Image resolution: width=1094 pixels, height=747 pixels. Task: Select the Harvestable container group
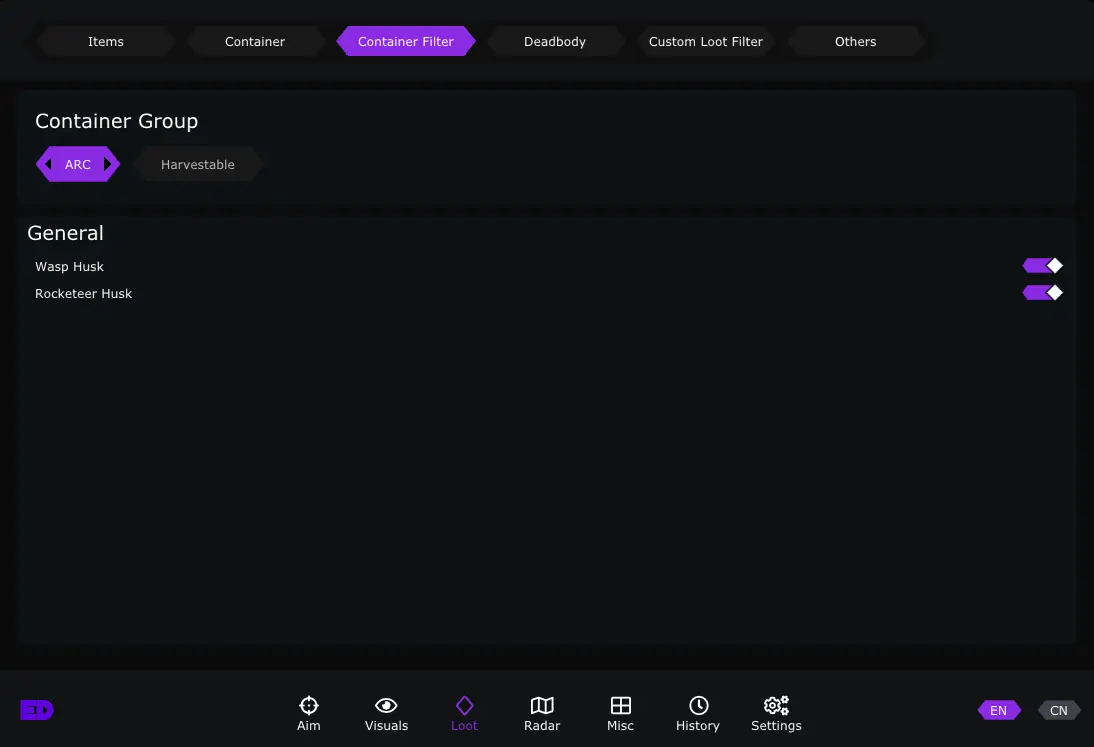point(198,165)
